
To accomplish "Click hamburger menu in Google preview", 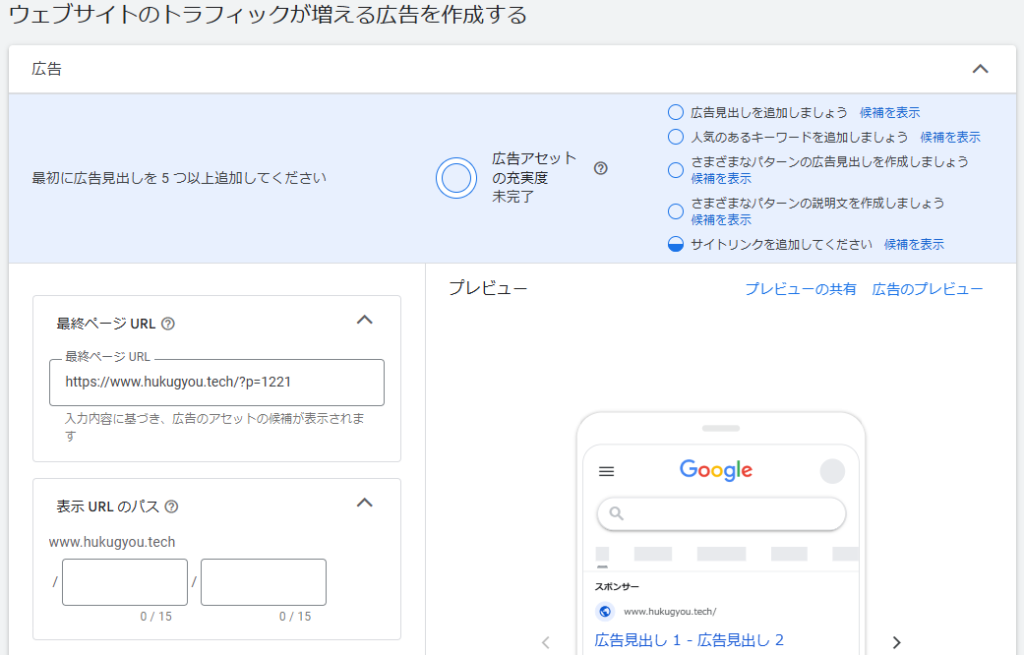I will tap(606, 472).
